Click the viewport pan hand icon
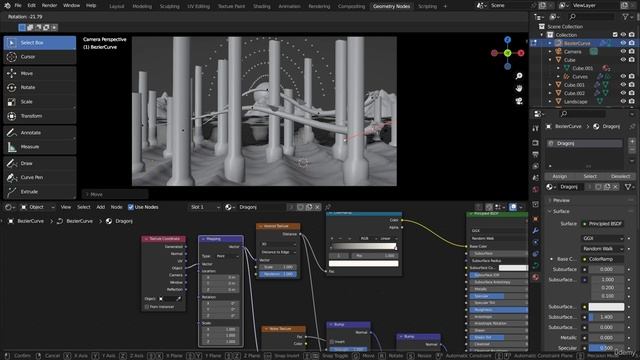The width and height of the screenshot is (640, 360). 519,89
